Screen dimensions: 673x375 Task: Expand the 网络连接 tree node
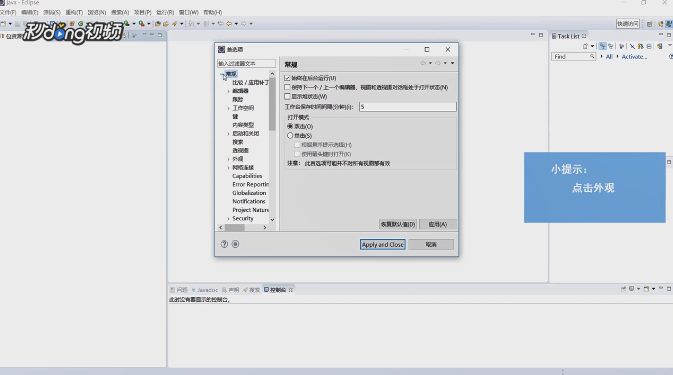[228, 168]
